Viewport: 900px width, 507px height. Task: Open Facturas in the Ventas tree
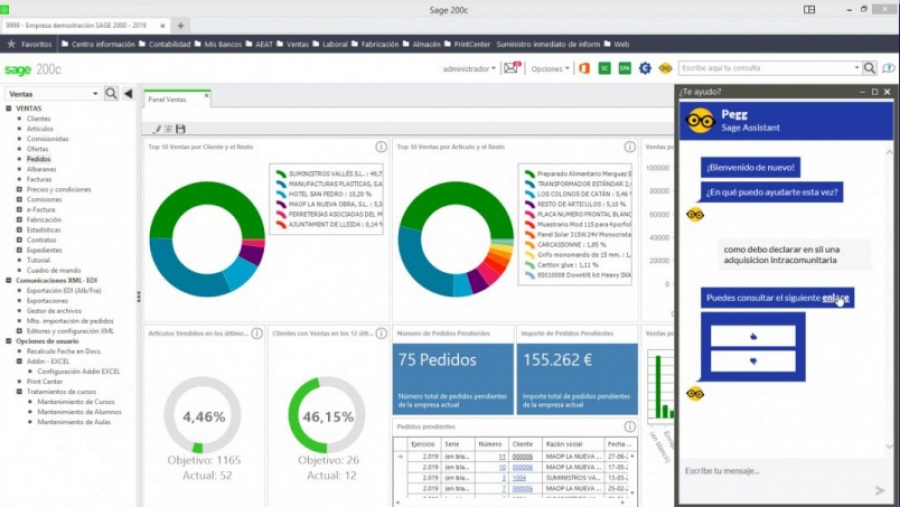(39, 179)
